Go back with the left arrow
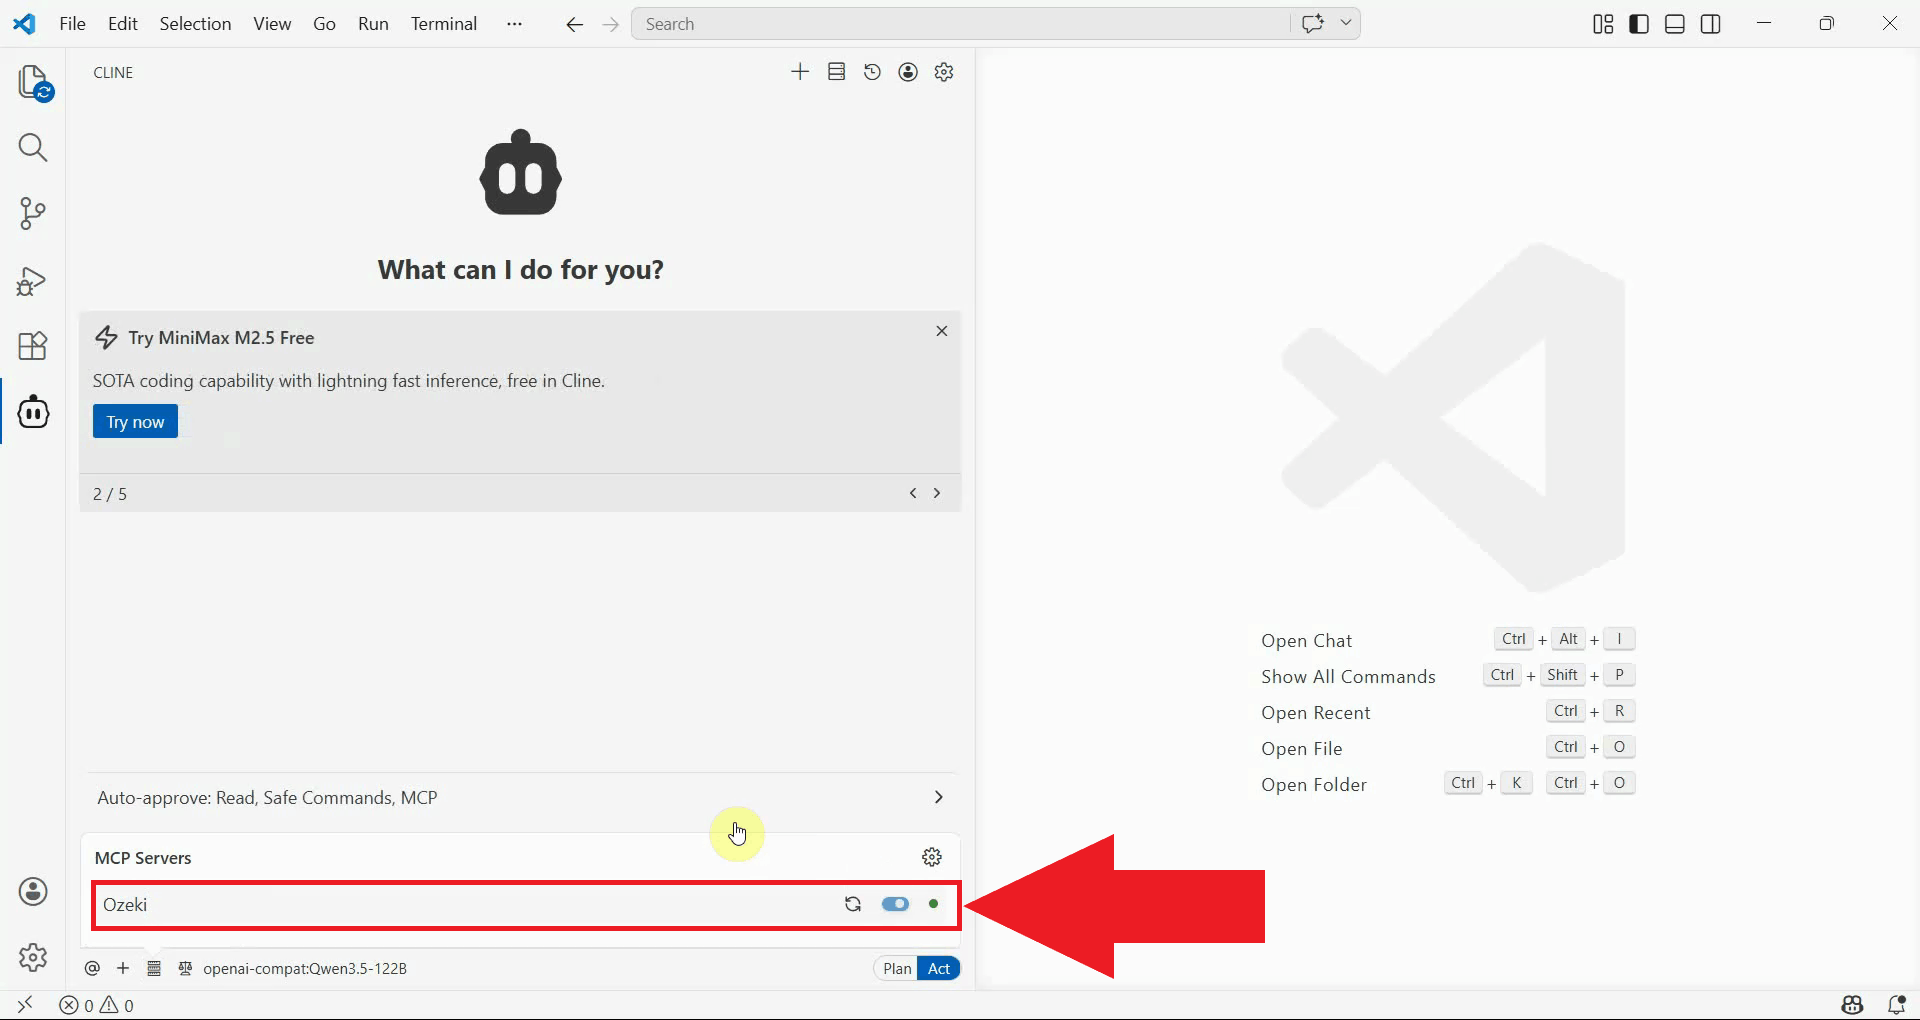The width and height of the screenshot is (1920, 1020). coord(574,24)
